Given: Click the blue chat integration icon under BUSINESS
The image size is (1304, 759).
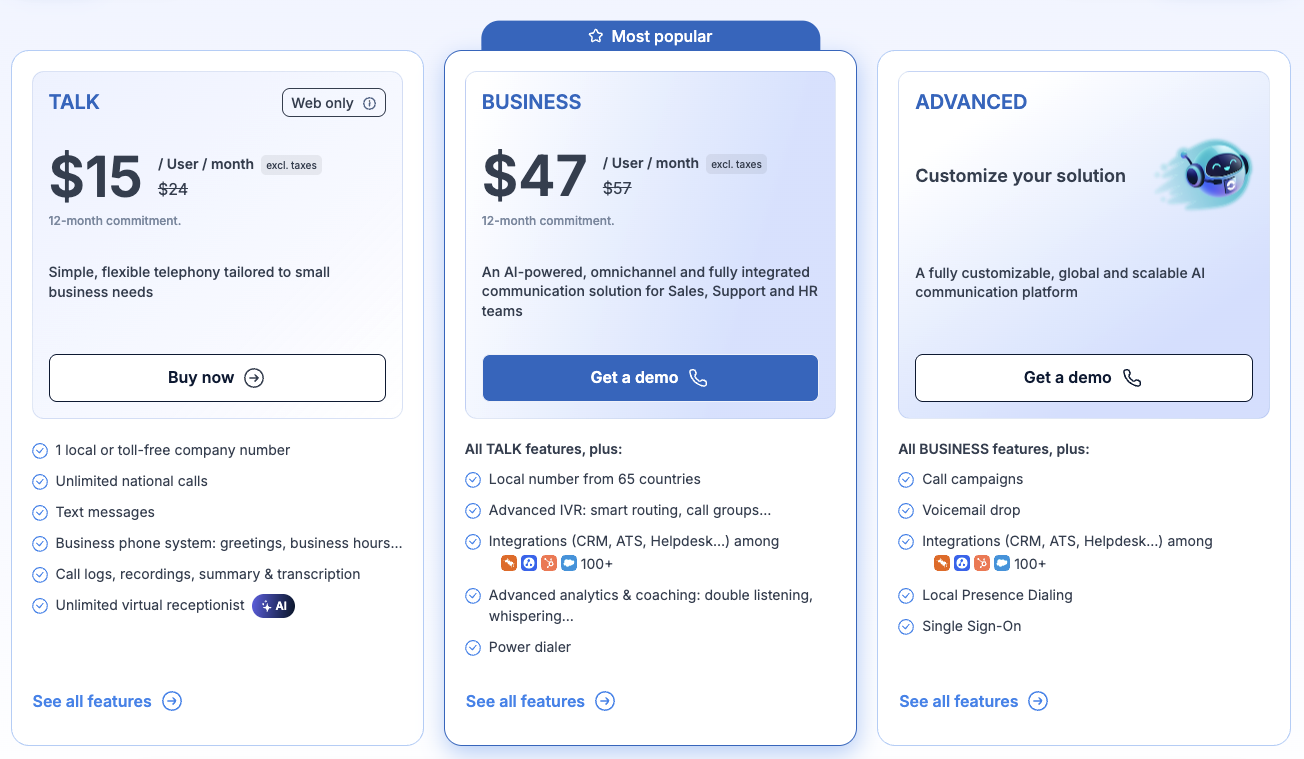Looking at the screenshot, I should pyautogui.click(x=569, y=563).
